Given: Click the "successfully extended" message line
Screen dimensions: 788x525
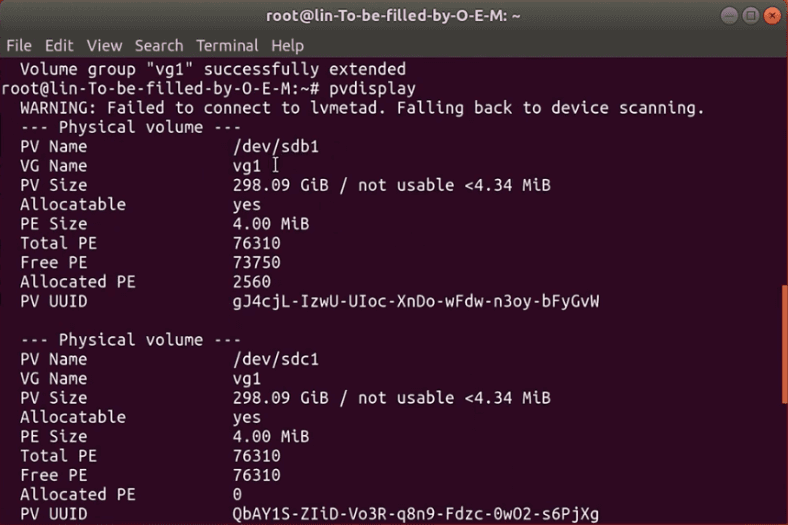Looking at the screenshot, I should (x=213, y=69).
